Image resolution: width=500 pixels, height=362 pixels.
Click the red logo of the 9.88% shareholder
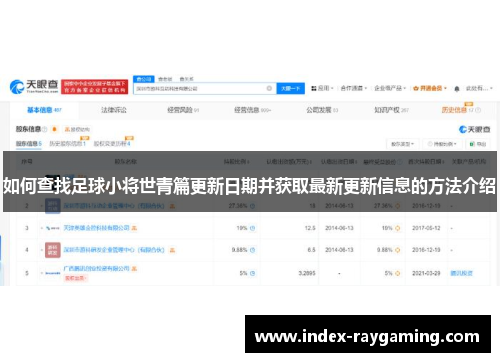(x=53, y=250)
